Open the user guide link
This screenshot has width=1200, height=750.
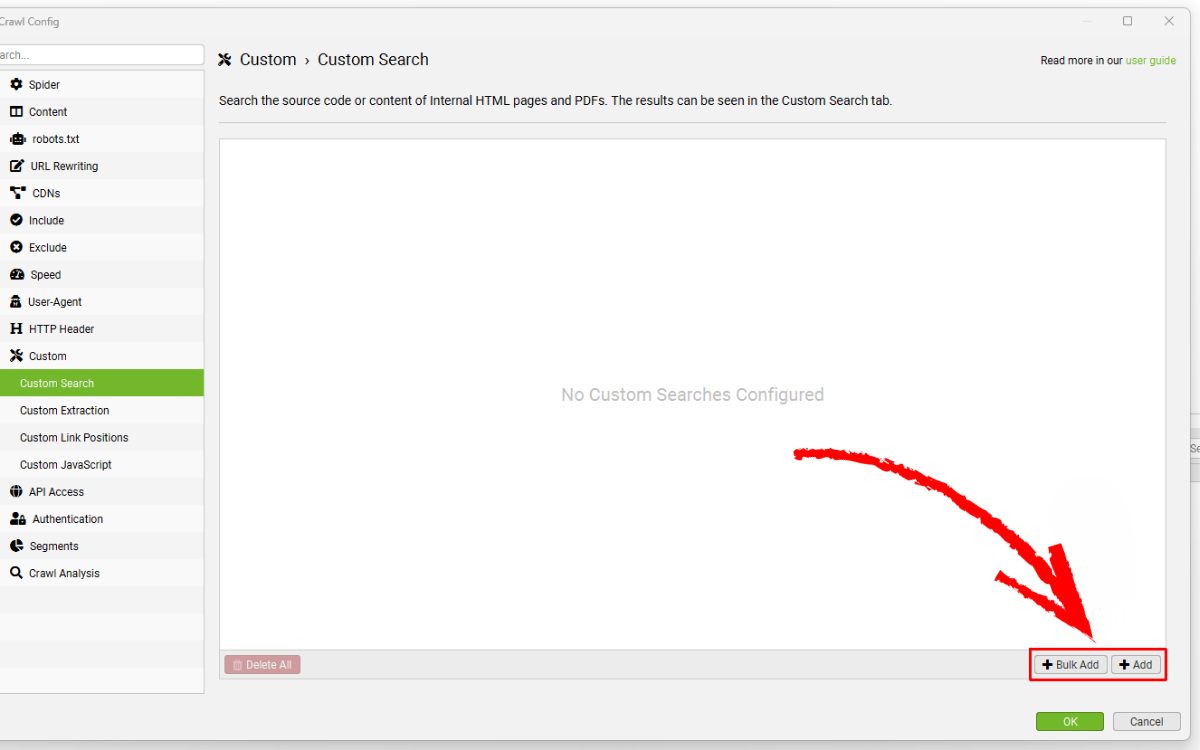[x=1150, y=61]
